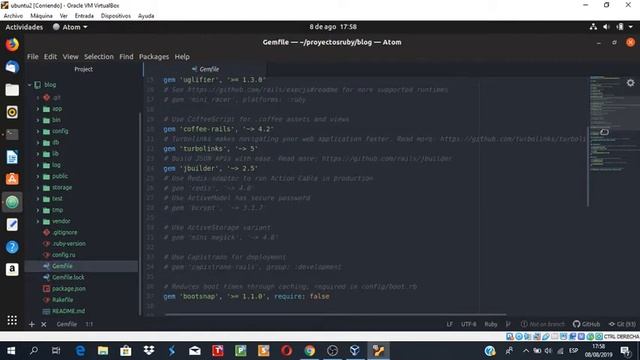Open Dropbox in the Windows taskbar
The image size is (640, 360).
pyautogui.click(x=149, y=351)
